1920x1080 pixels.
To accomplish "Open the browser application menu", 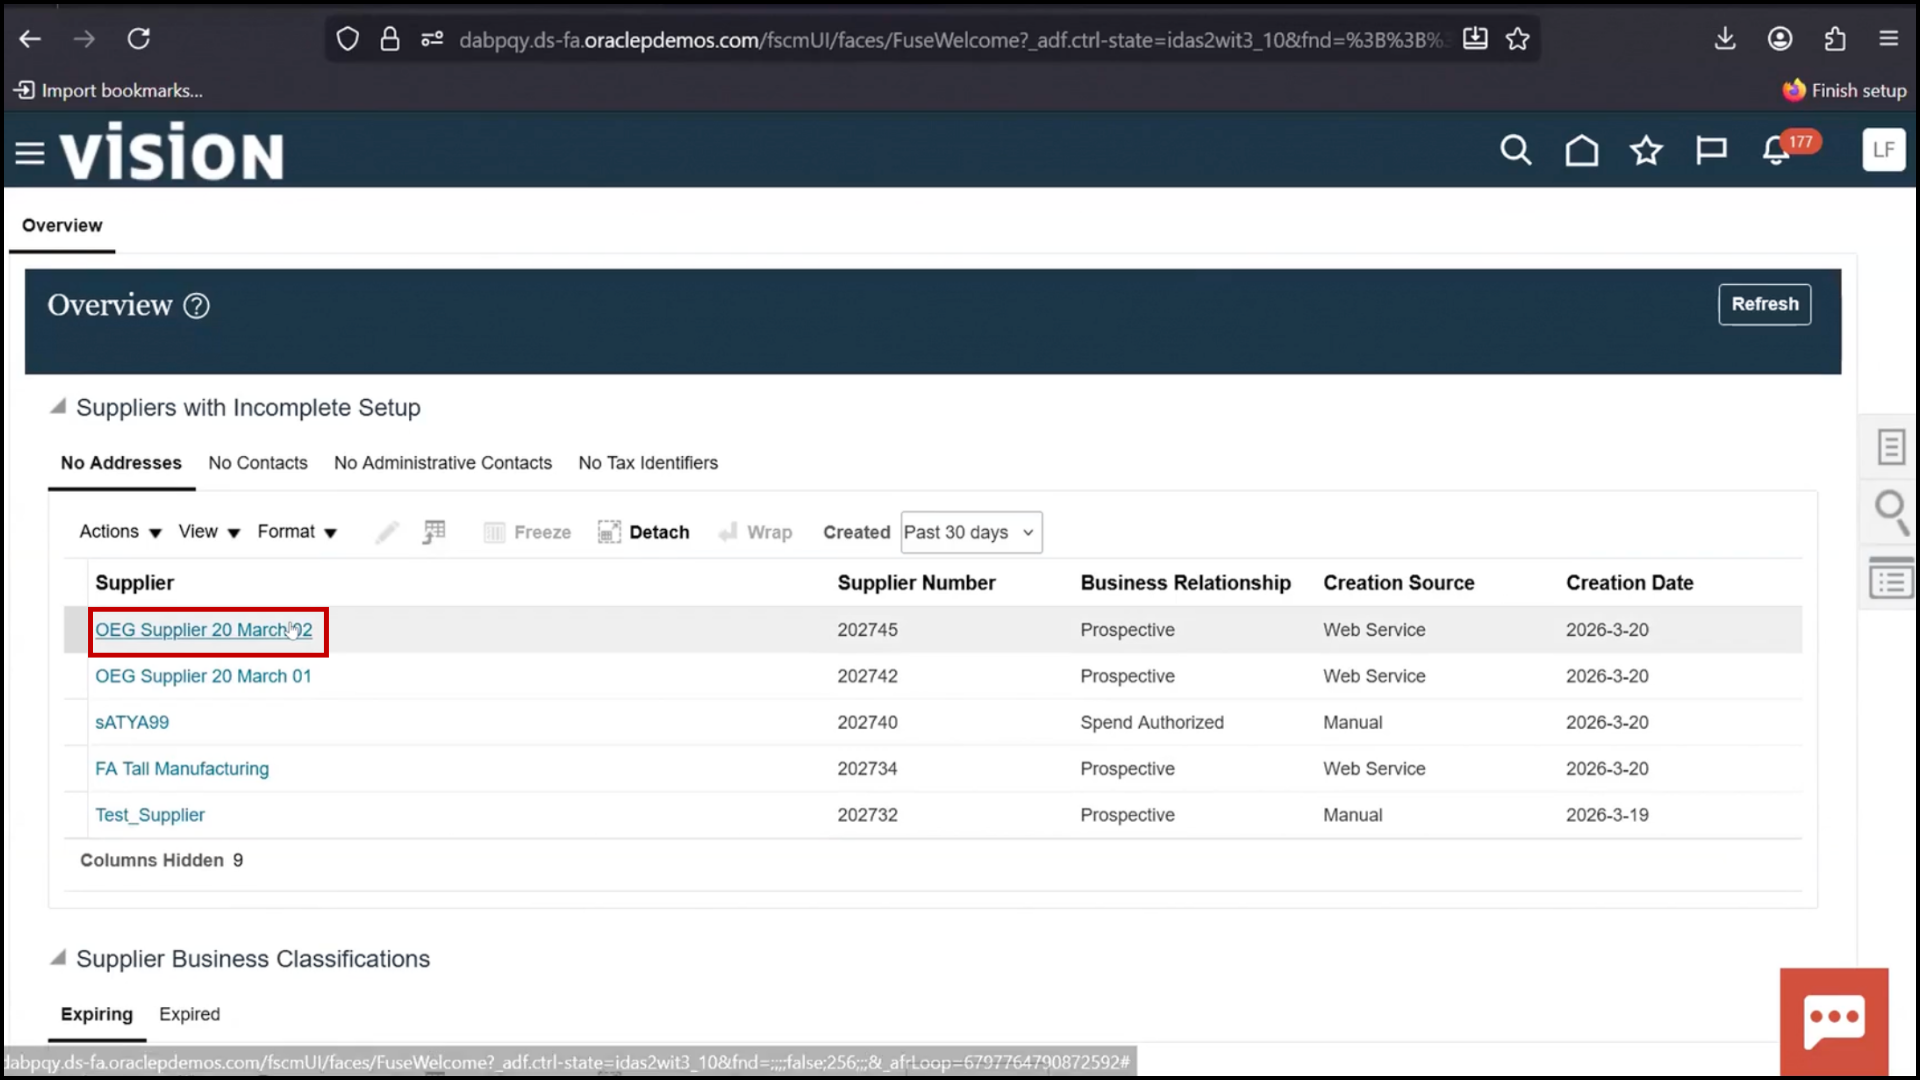I will [1888, 39].
